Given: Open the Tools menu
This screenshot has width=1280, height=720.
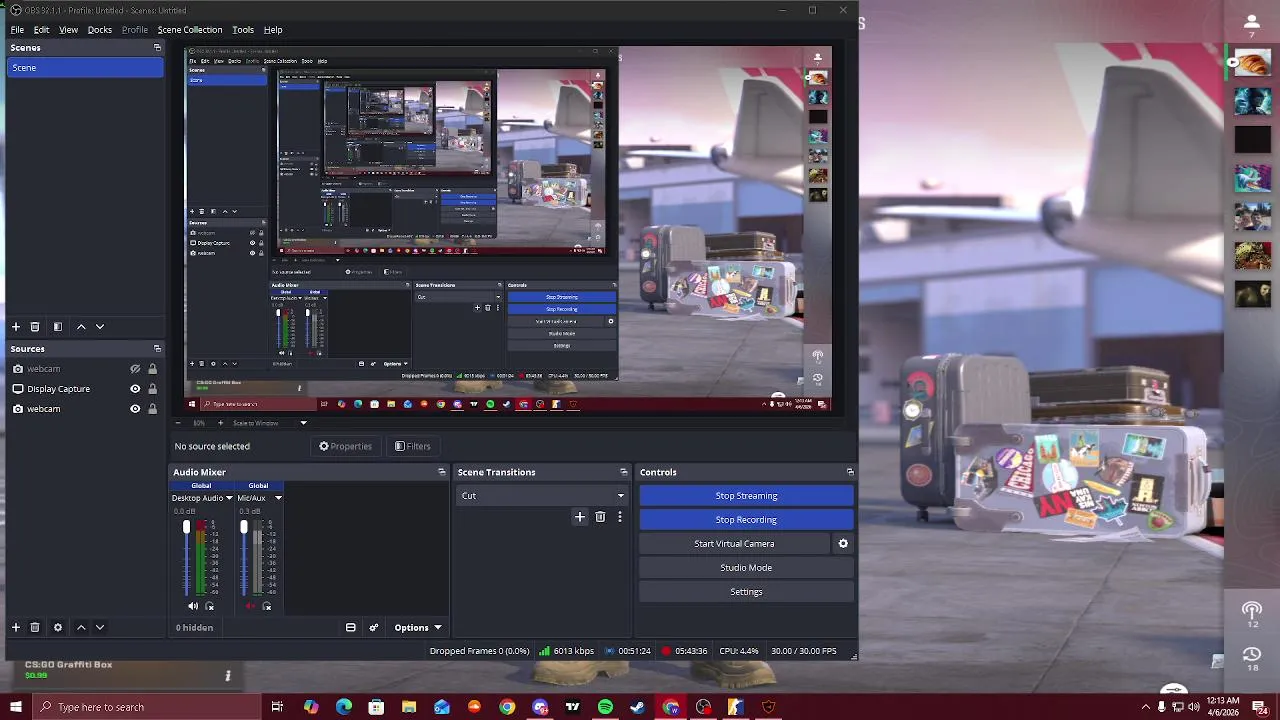Looking at the screenshot, I should point(243,30).
